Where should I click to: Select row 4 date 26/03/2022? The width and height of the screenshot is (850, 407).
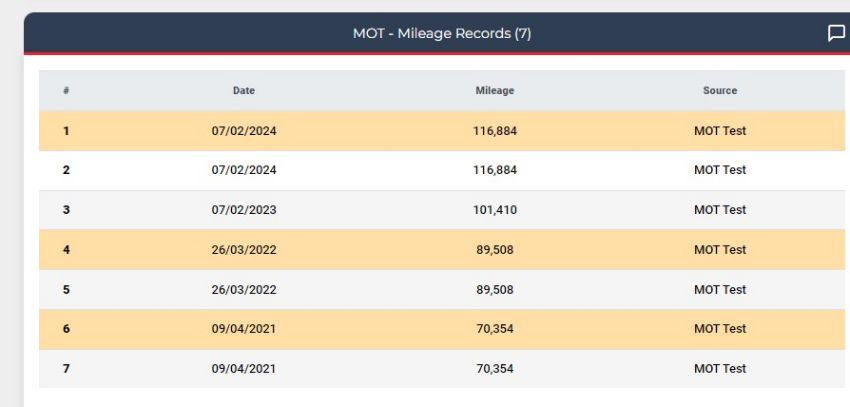tap(244, 250)
